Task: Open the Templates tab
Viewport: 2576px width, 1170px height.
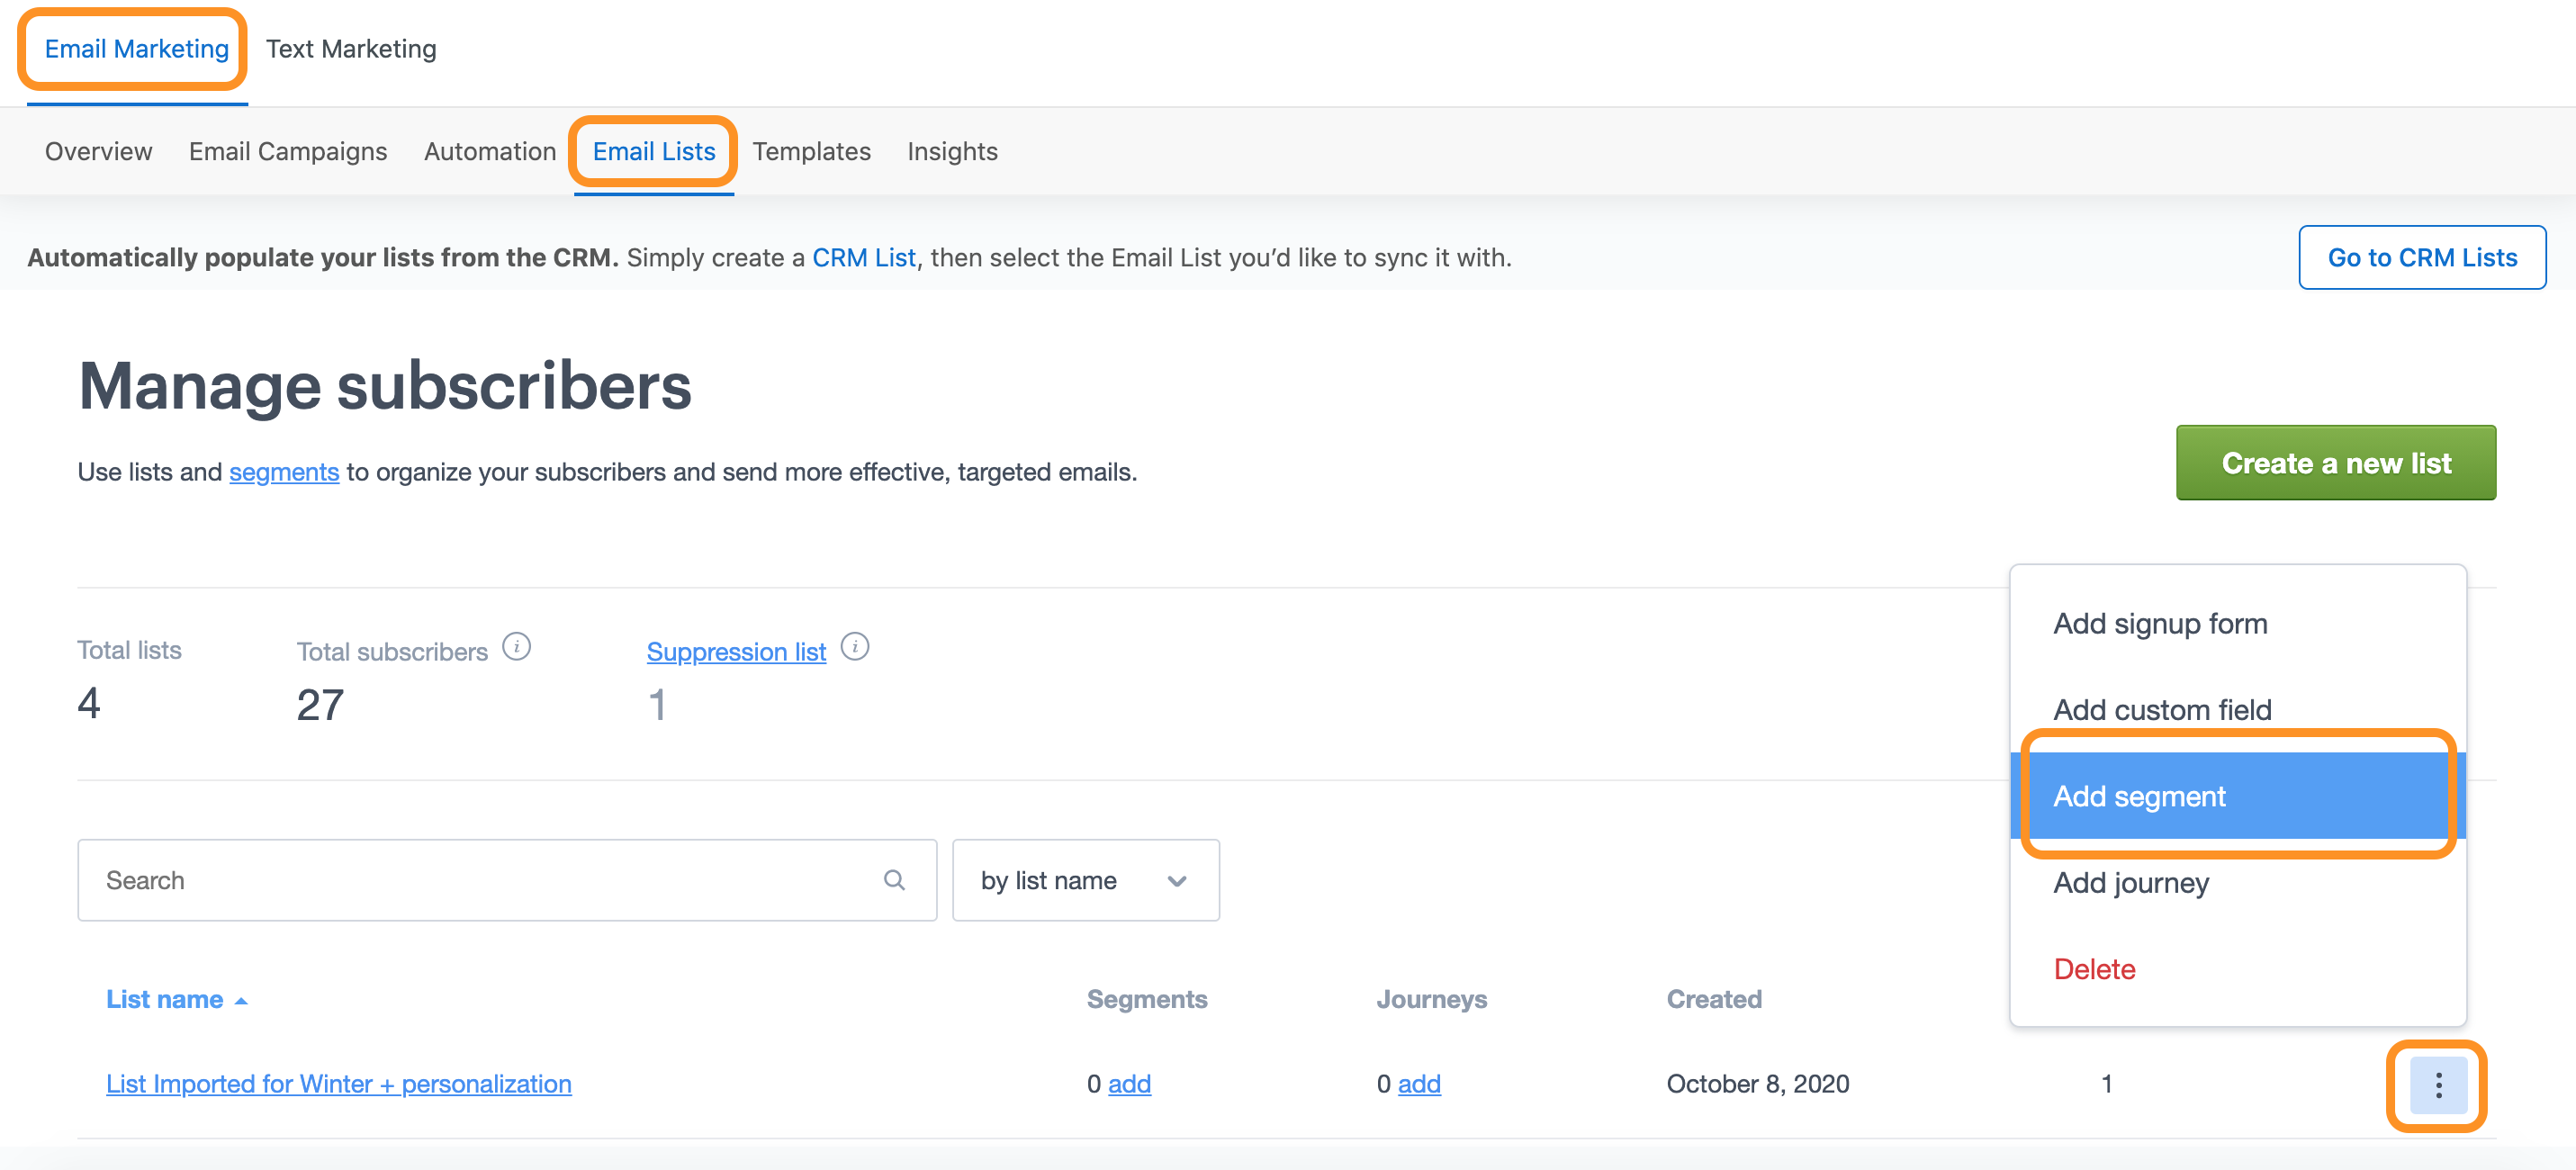Action: click(811, 151)
